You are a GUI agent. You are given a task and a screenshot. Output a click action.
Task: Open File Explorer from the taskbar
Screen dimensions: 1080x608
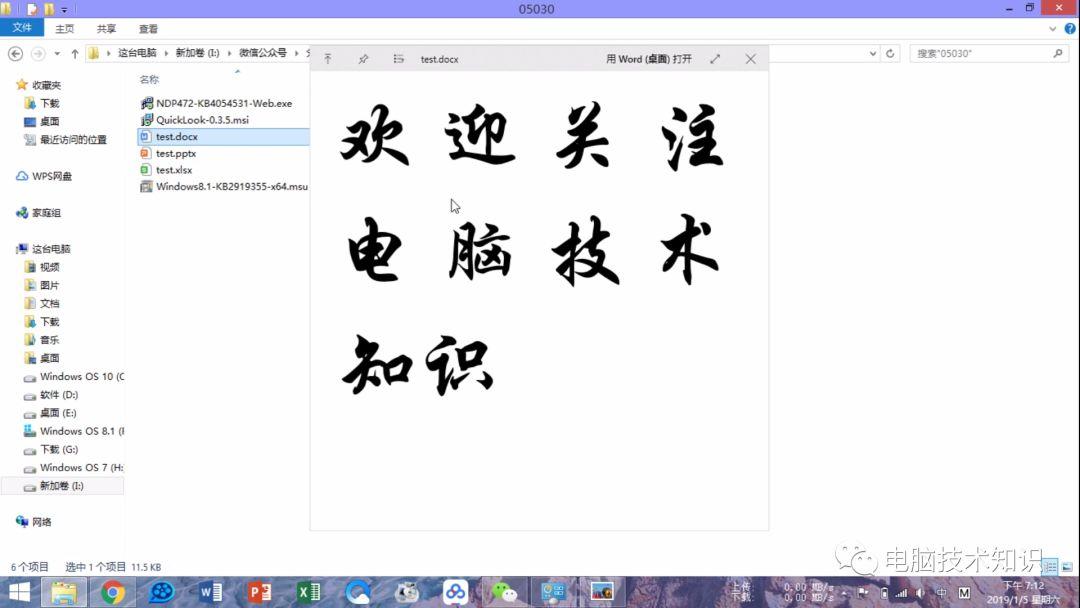[64, 592]
